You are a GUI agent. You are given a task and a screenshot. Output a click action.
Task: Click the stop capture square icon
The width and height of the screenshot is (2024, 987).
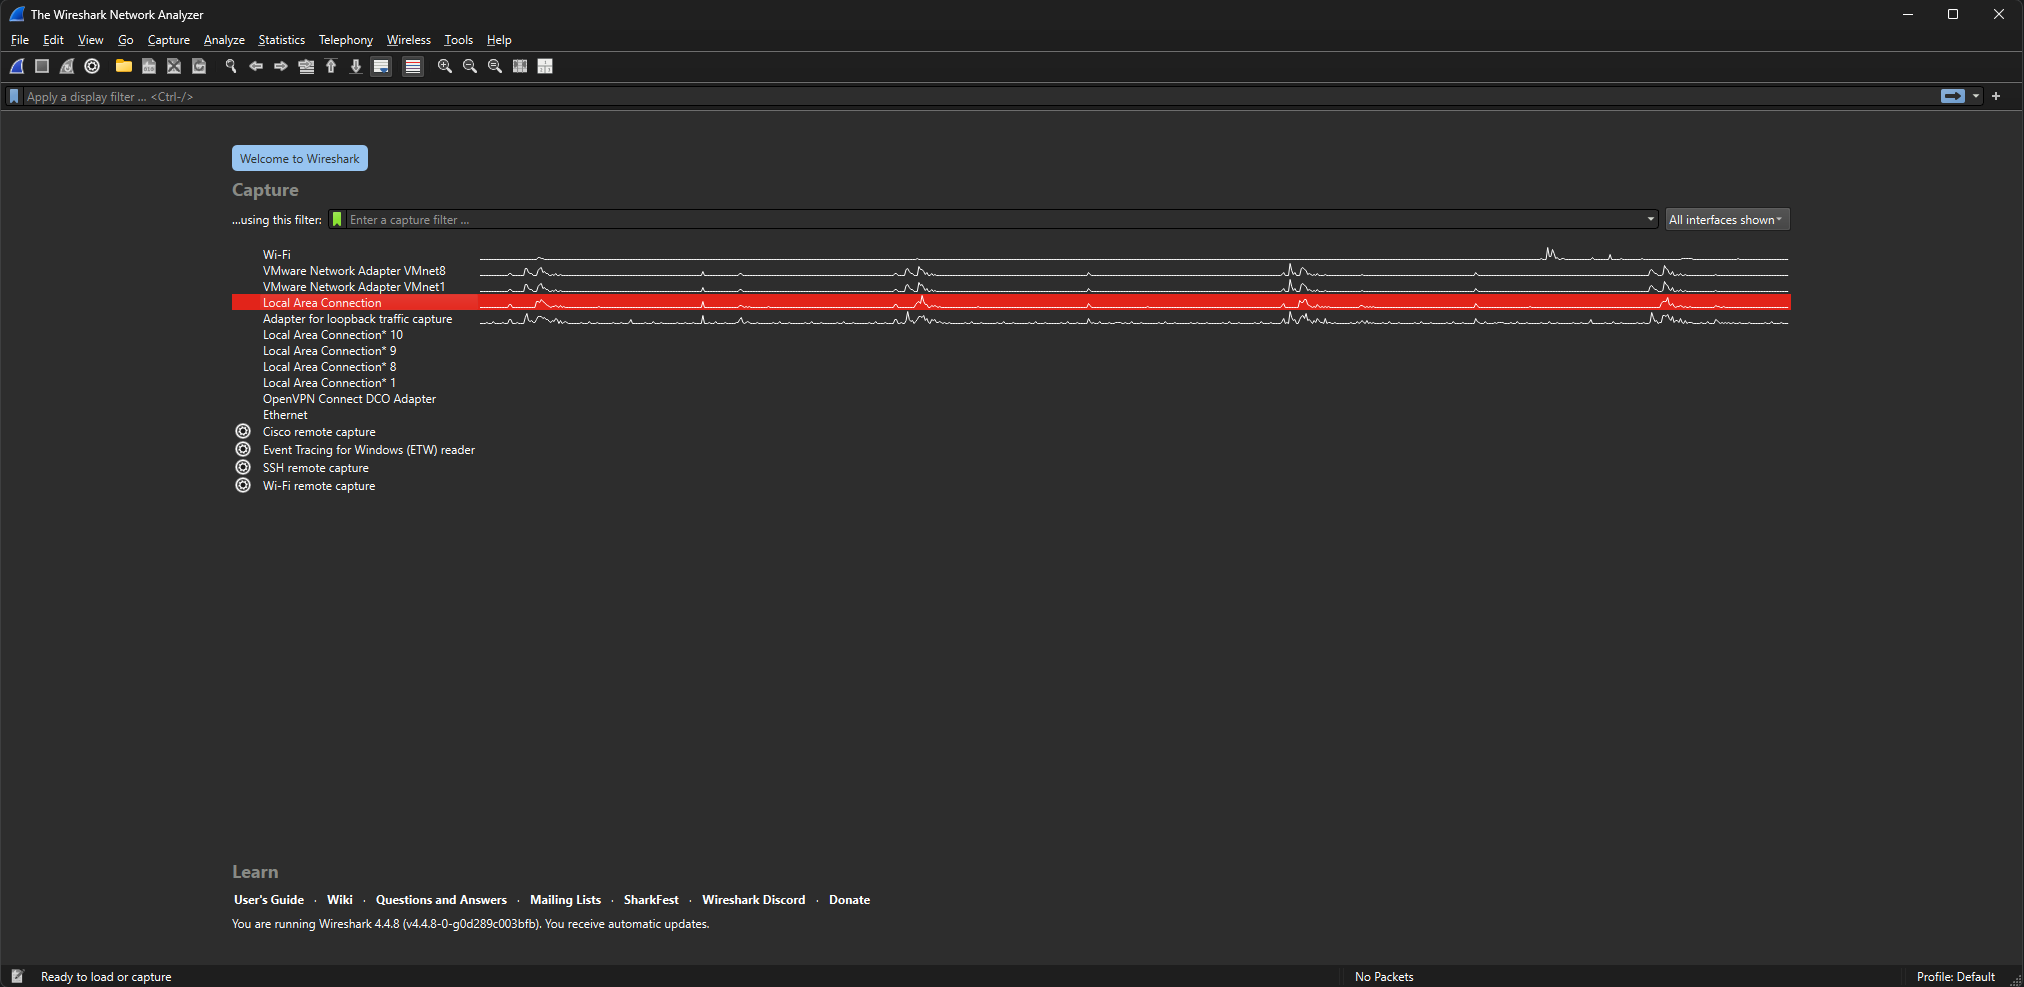click(x=42, y=66)
